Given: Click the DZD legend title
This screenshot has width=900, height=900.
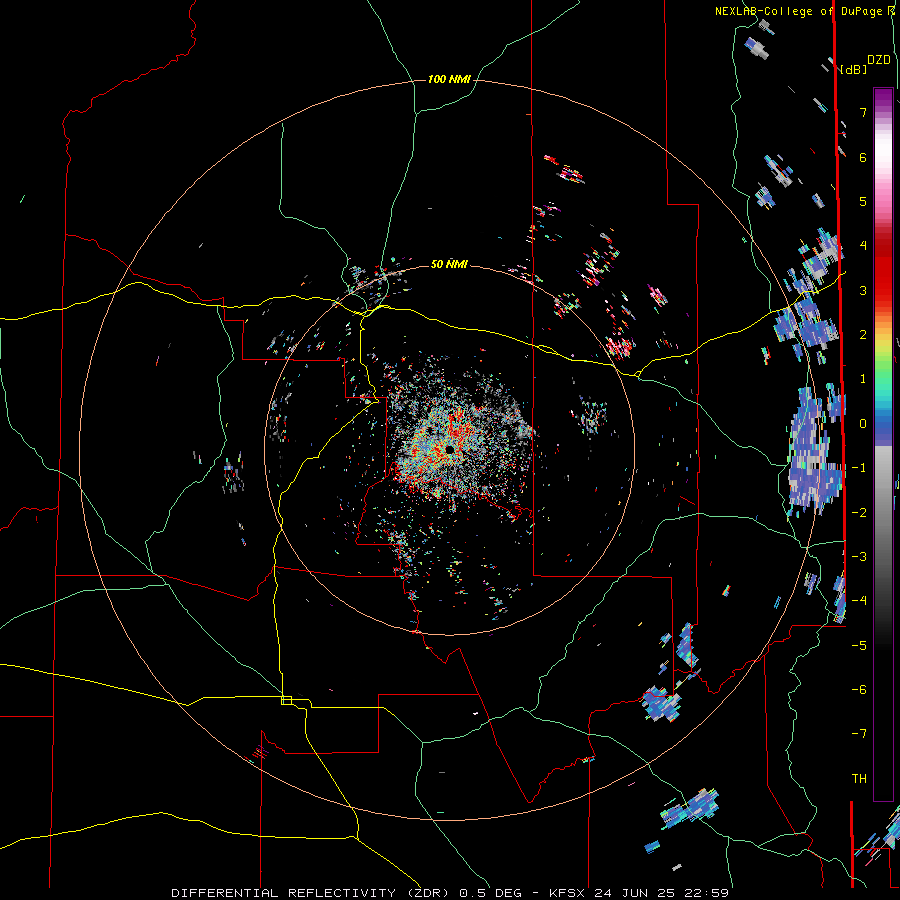Looking at the screenshot, I should [x=879, y=60].
